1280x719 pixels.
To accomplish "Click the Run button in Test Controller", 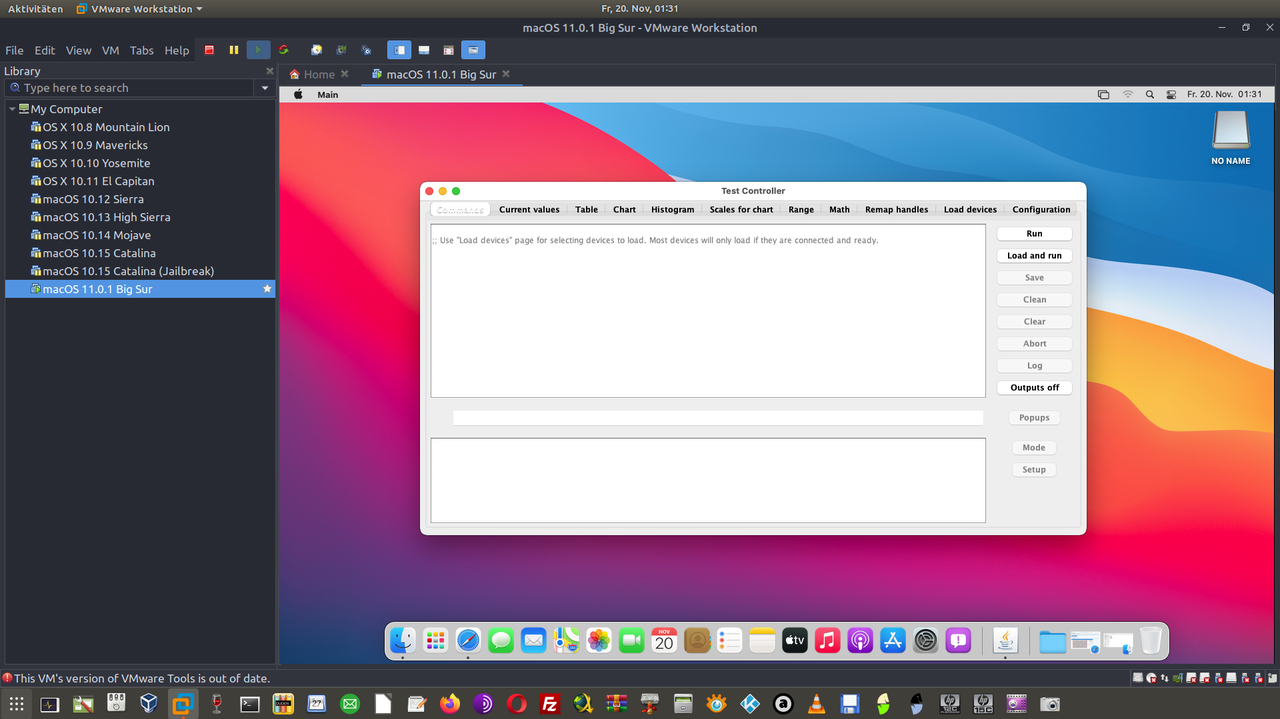I will coord(1034,234).
